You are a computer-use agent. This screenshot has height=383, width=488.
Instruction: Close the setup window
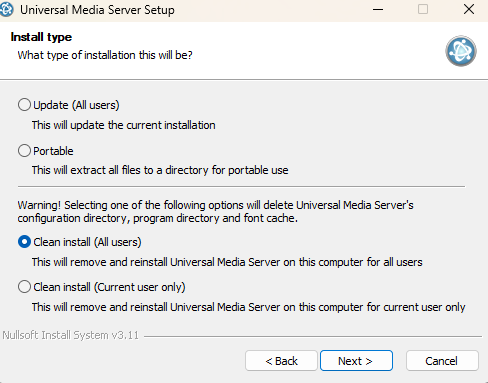[x=469, y=9]
